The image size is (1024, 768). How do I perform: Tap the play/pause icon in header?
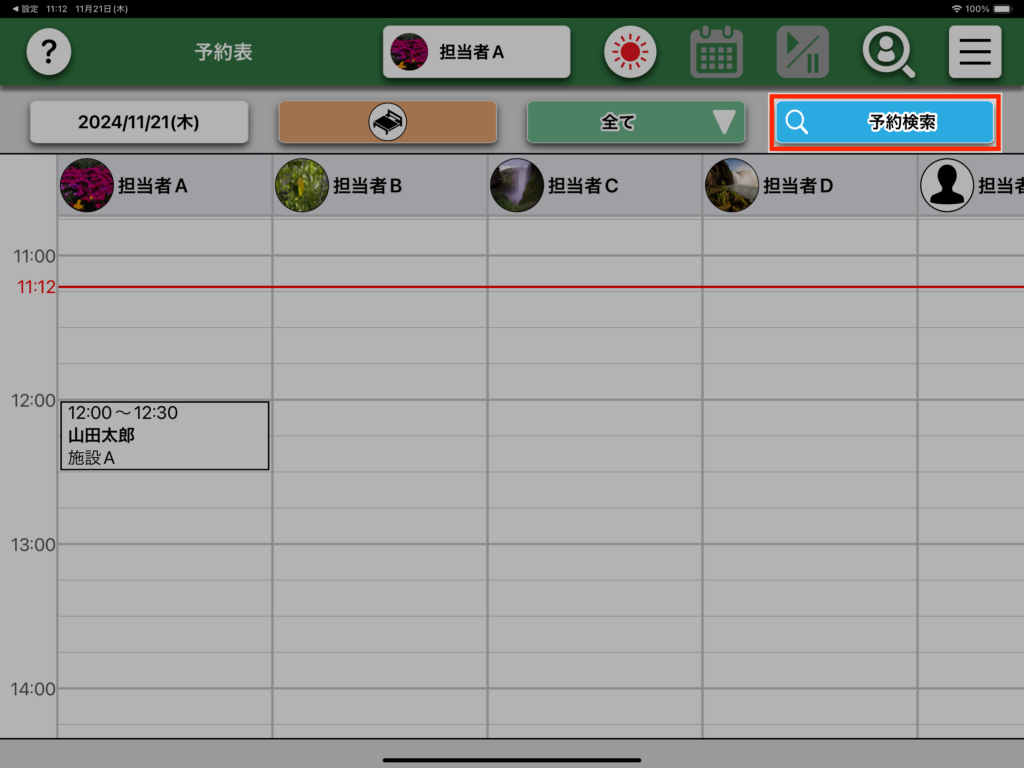[x=802, y=52]
